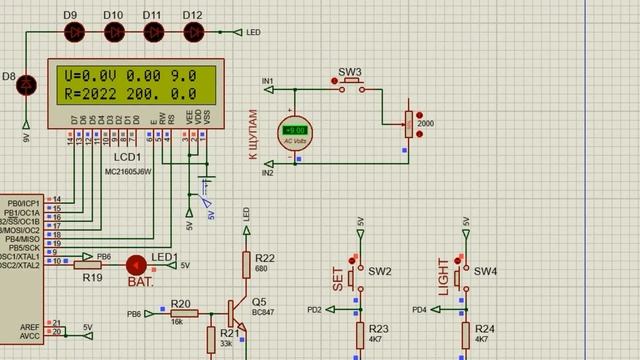The height and width of the screenshot is (360, 640).
Task: Click the IN2 input terminal arrow
Action: point(269,164)
